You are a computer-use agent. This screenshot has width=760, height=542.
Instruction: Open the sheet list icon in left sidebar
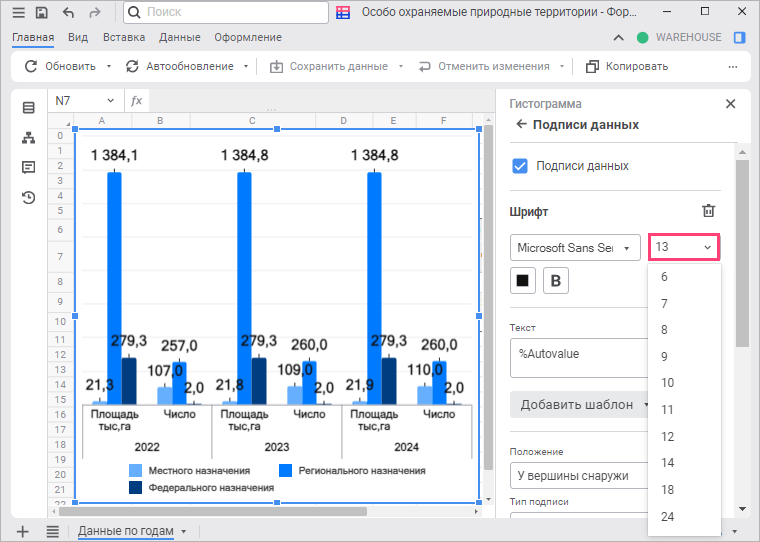pyautogui.click(x=29, y=108)
